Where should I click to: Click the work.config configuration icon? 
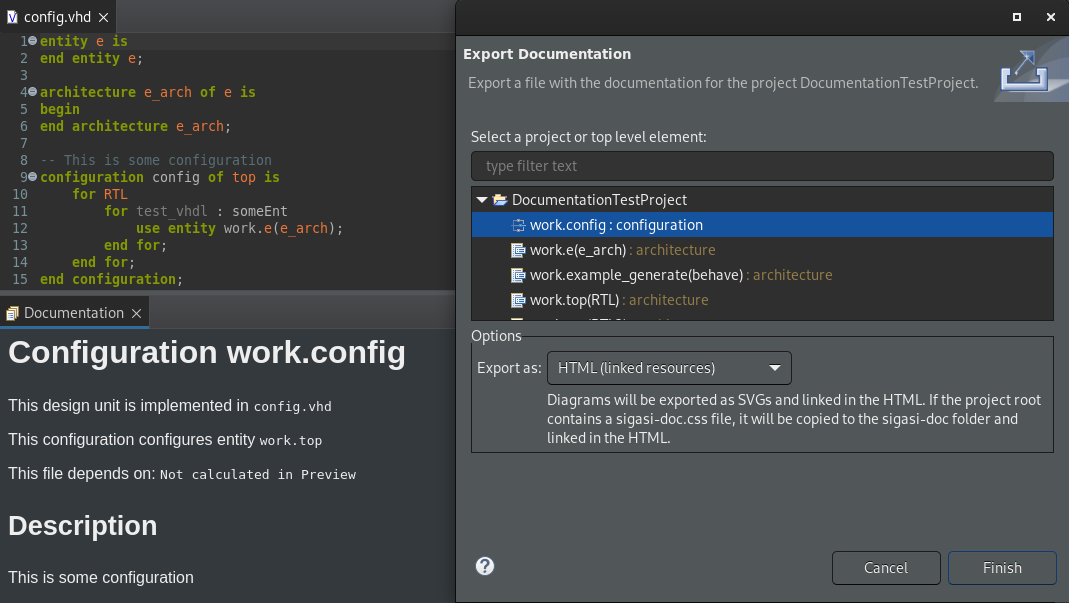(x=518, y=225)
